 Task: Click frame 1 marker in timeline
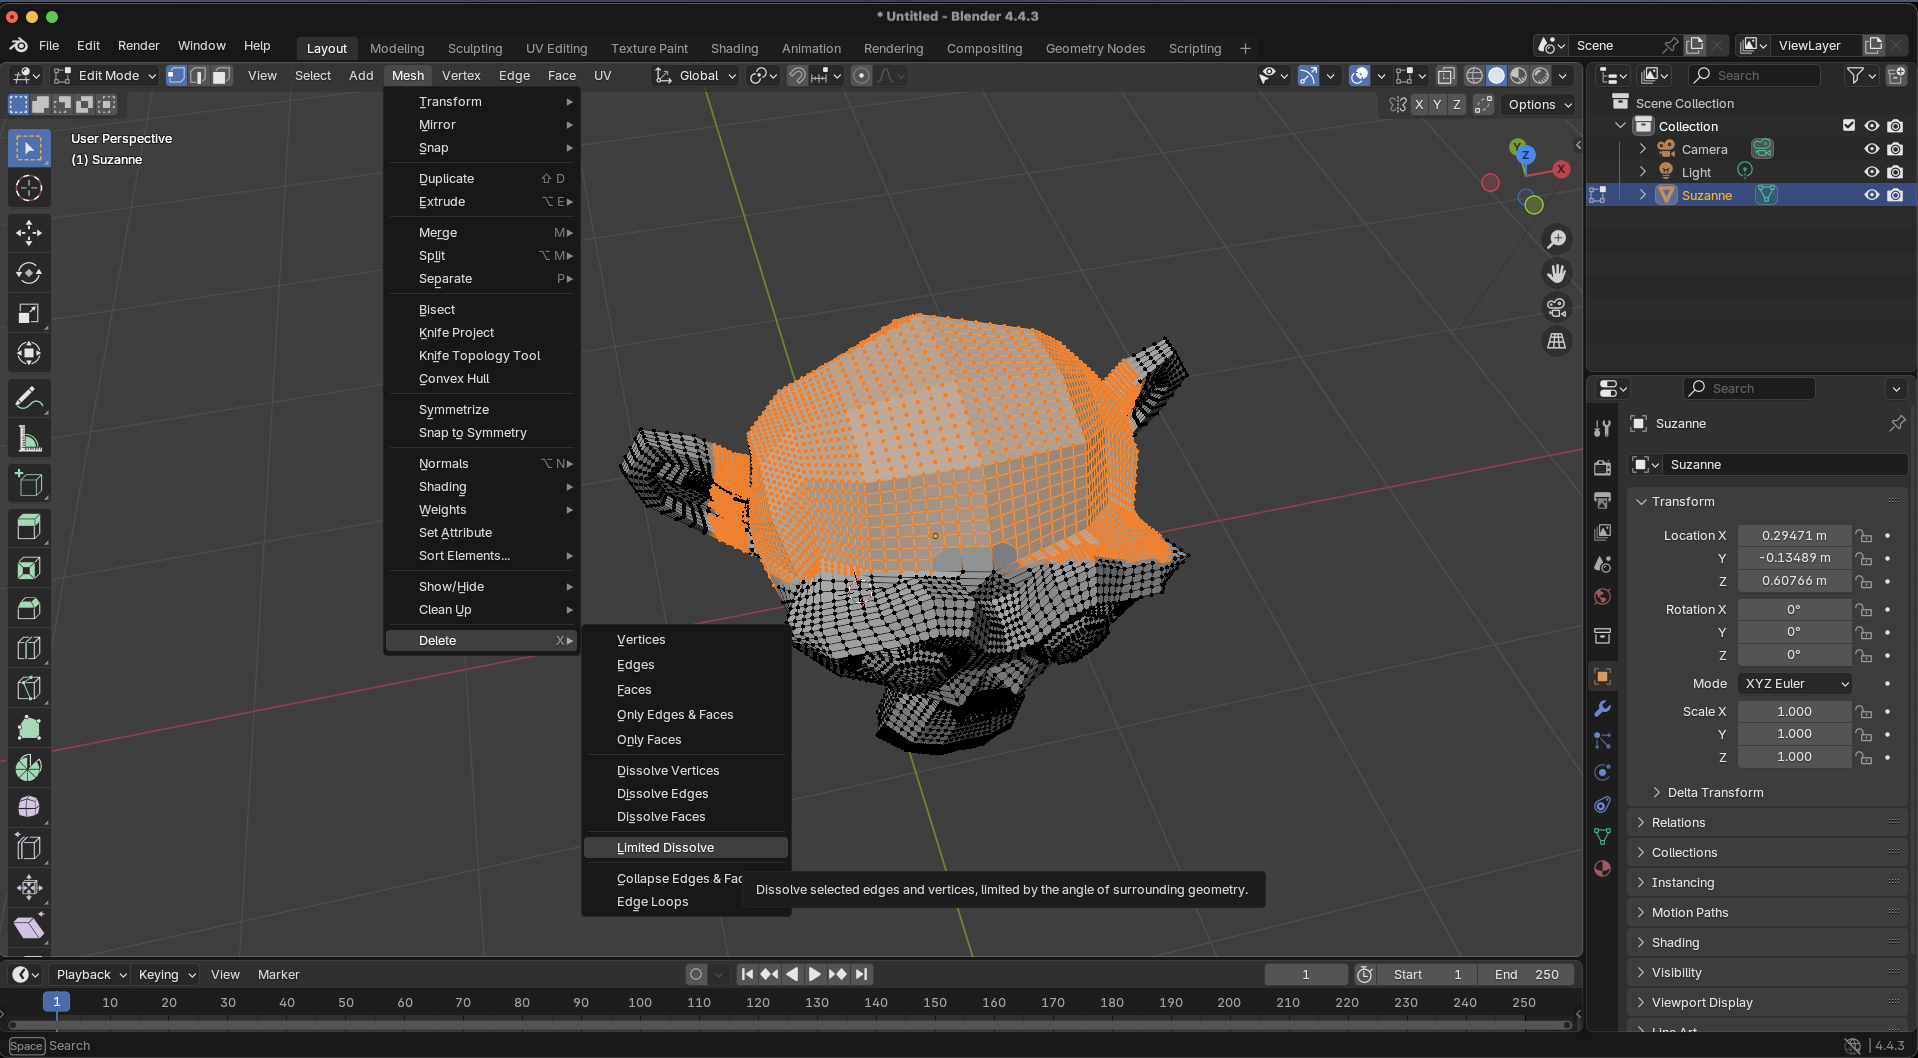click(x=57, y=1002)
